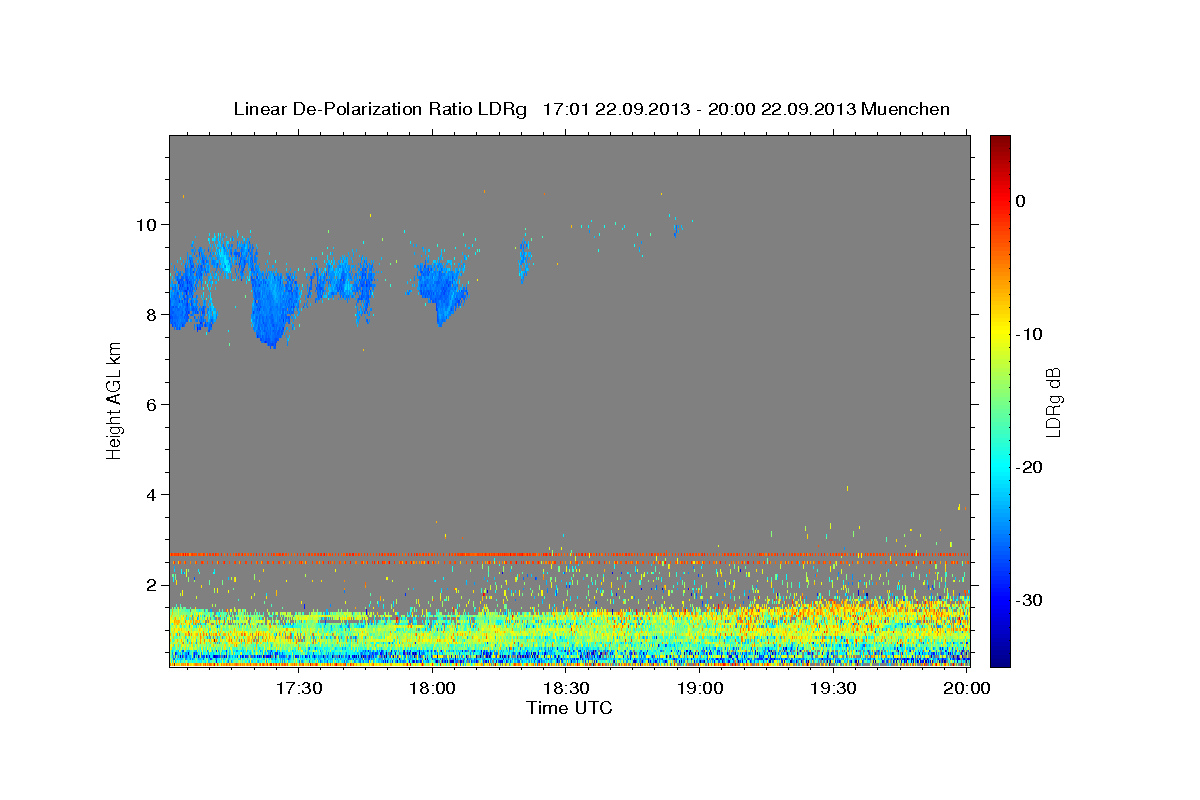Click the 17:30 time tick label
This screenshot has width=1200, height=800.
298,688
